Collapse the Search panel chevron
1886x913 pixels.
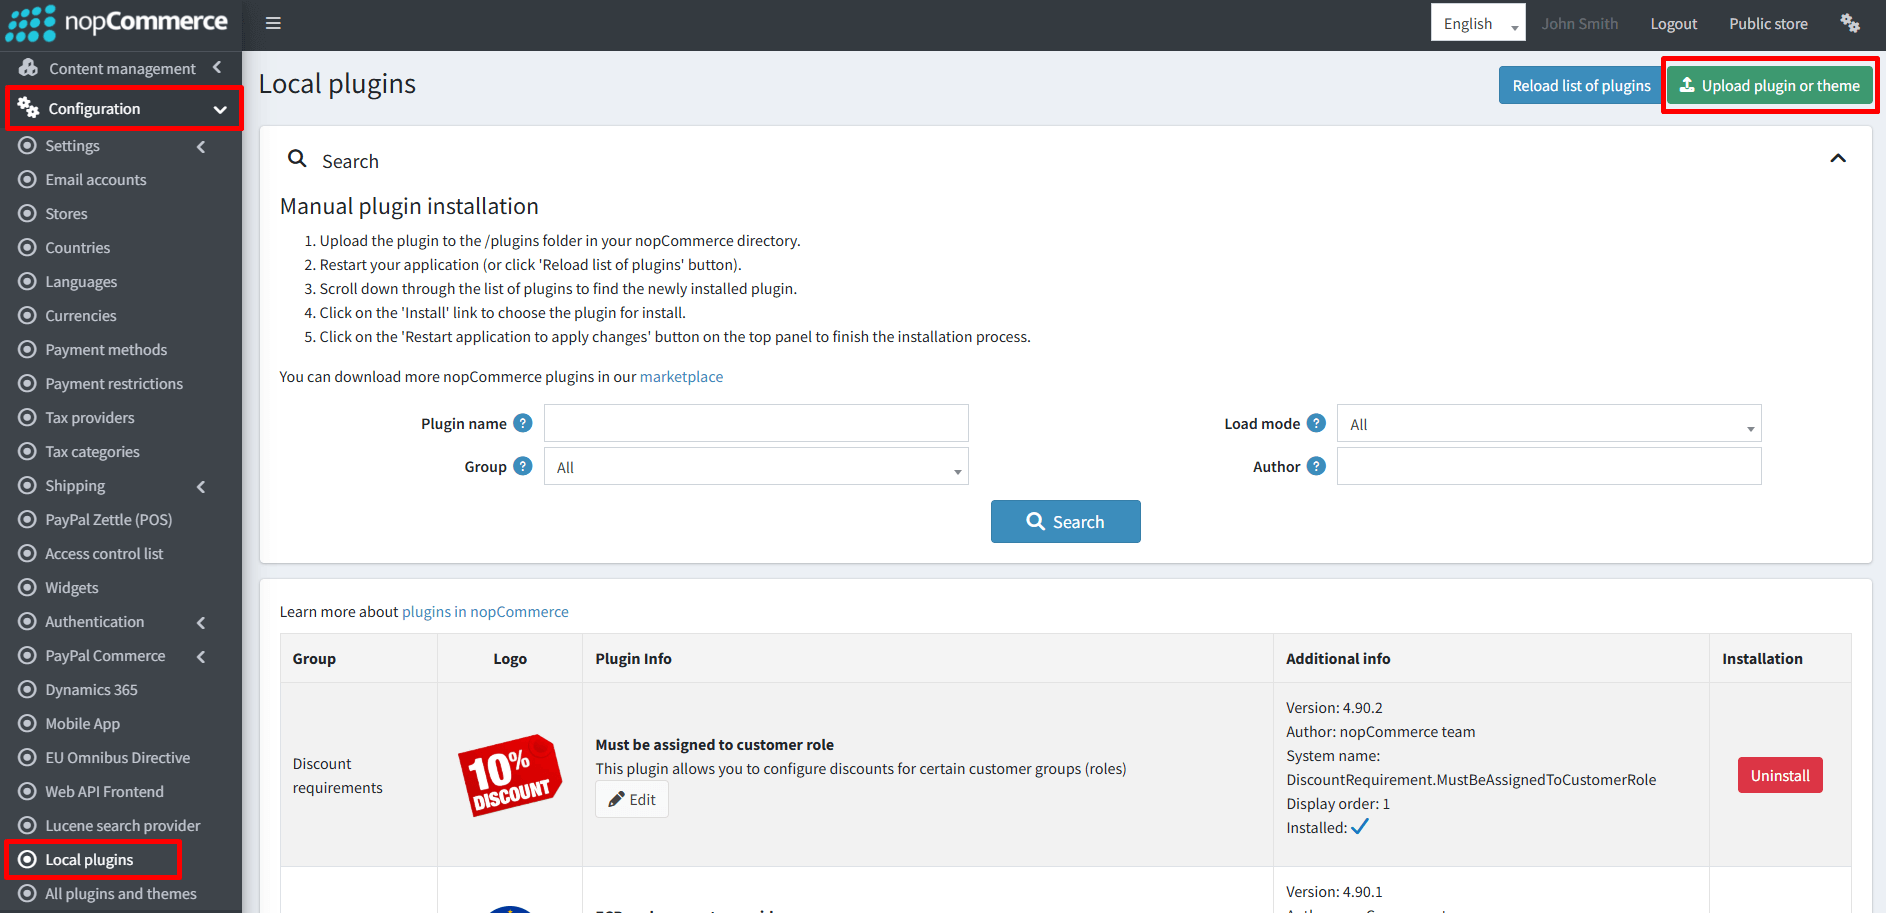coord(1838,158)
